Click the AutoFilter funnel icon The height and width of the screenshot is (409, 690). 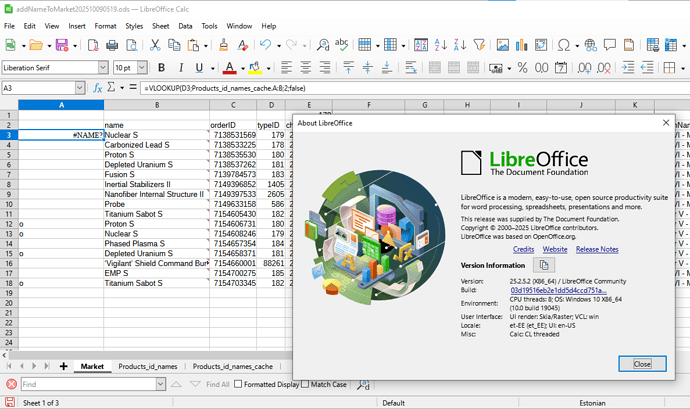pos(479,45)
